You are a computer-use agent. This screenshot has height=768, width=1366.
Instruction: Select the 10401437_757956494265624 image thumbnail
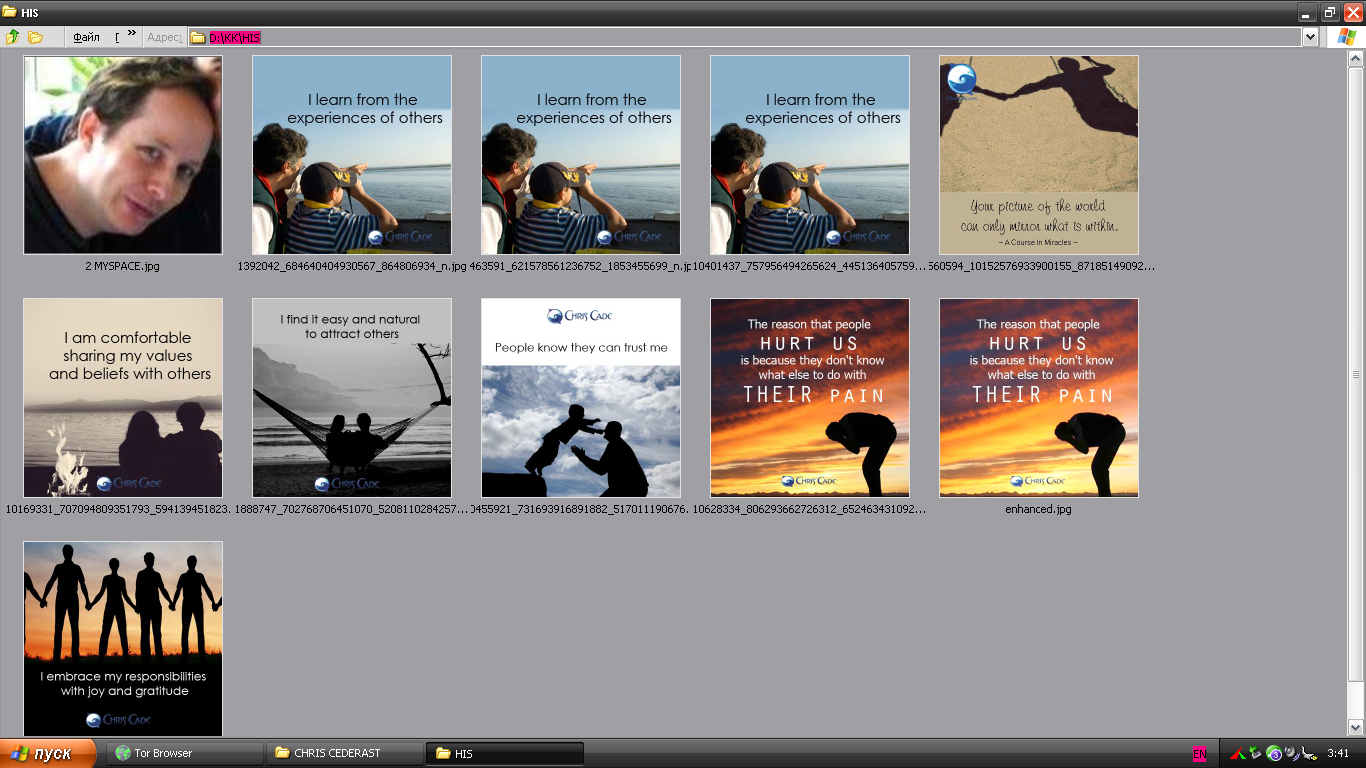[810, 155]
